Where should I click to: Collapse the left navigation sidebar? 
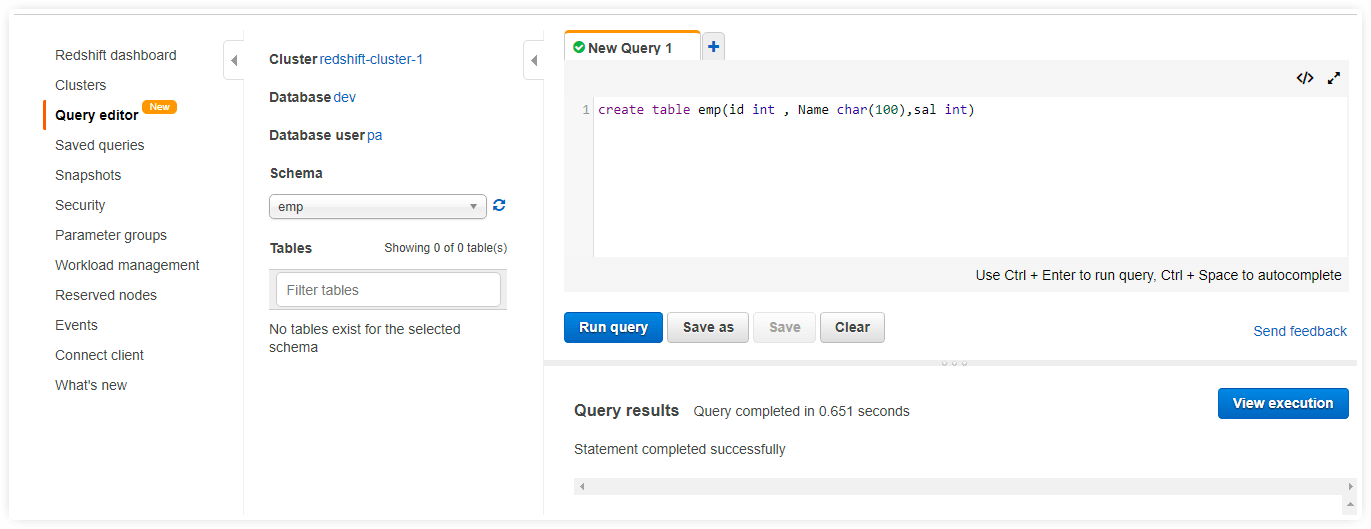point(233,61)
